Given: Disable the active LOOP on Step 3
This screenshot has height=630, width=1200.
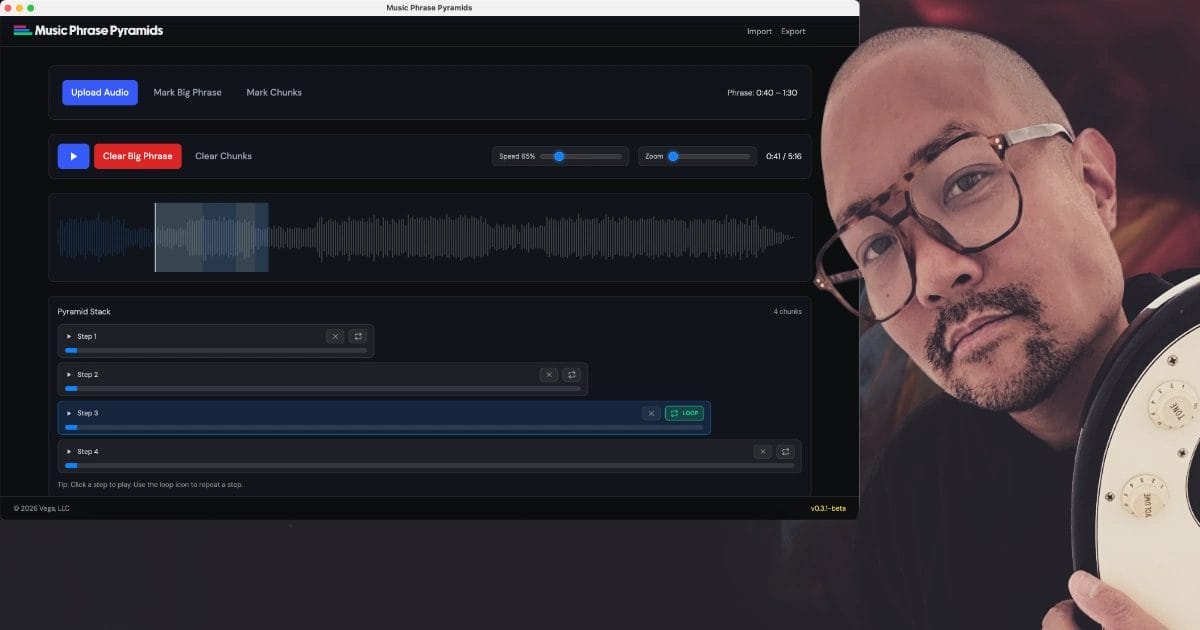Looking at the screenshot, I should 685,413.
